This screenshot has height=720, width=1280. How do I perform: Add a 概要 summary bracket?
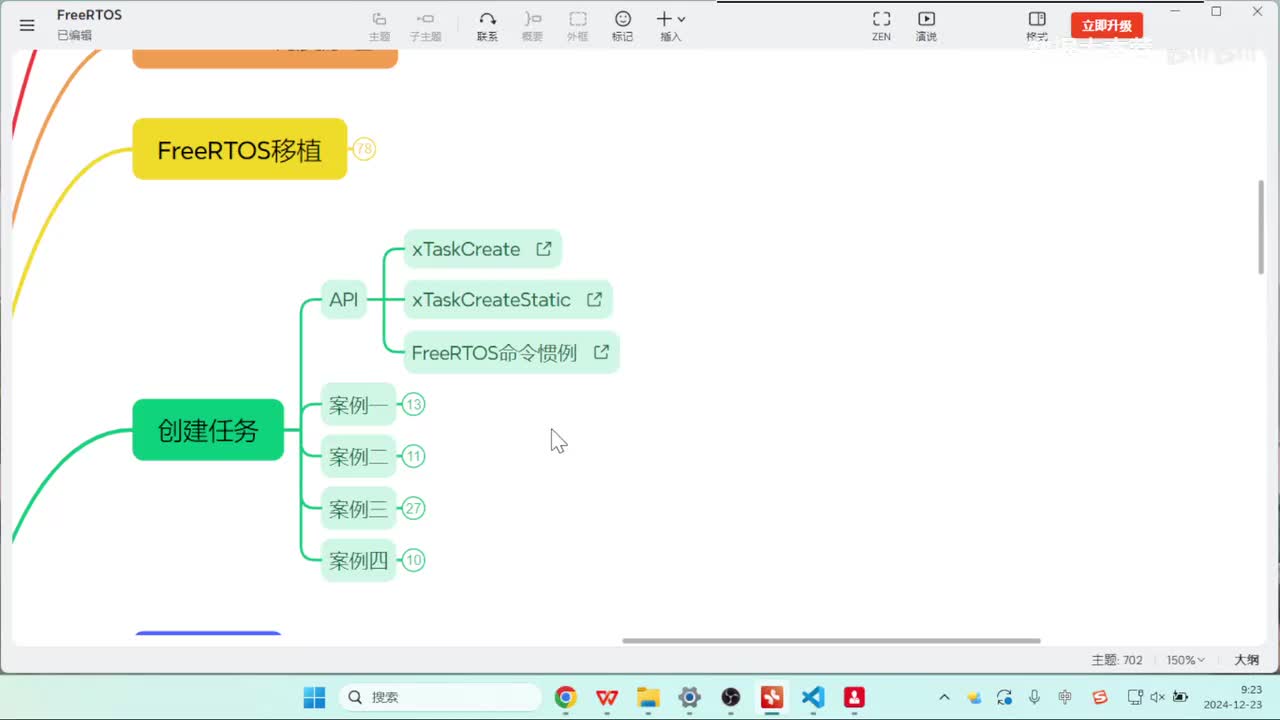coord(532,26)
